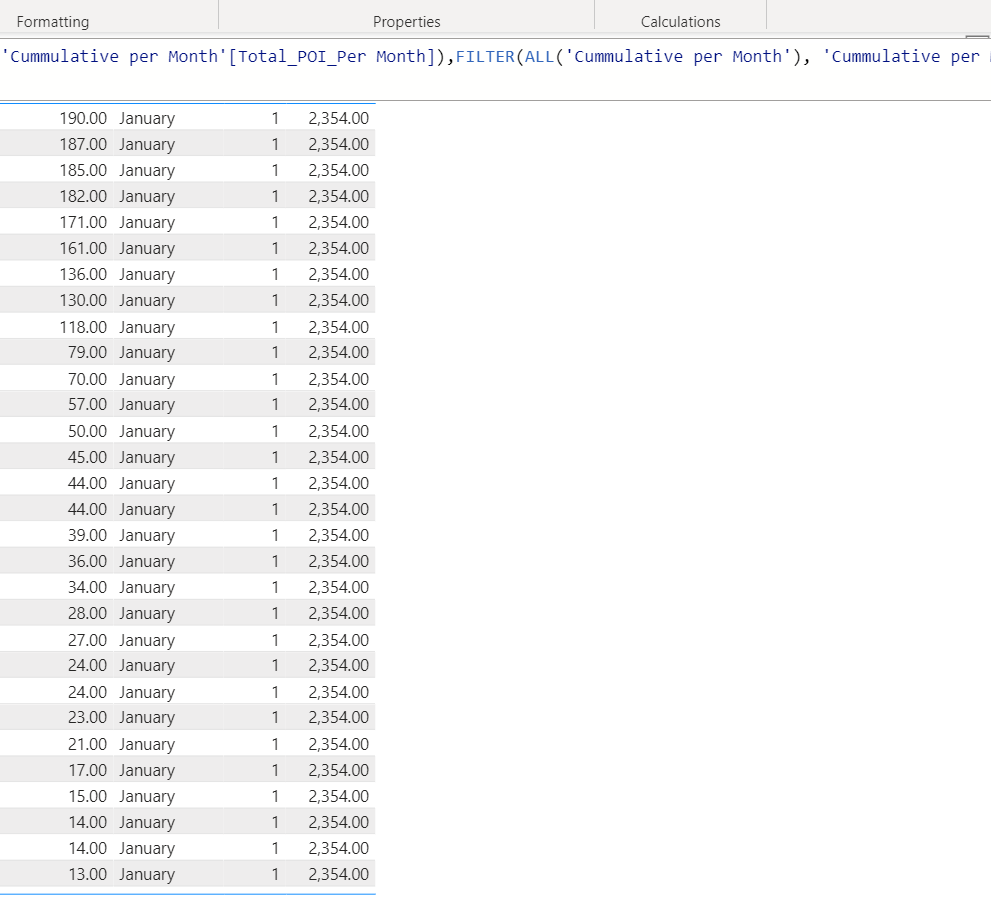Image resolution: width=991 pixels, height=899 pixels.
Task: Select the 190.00 cell
Action: 83,118
